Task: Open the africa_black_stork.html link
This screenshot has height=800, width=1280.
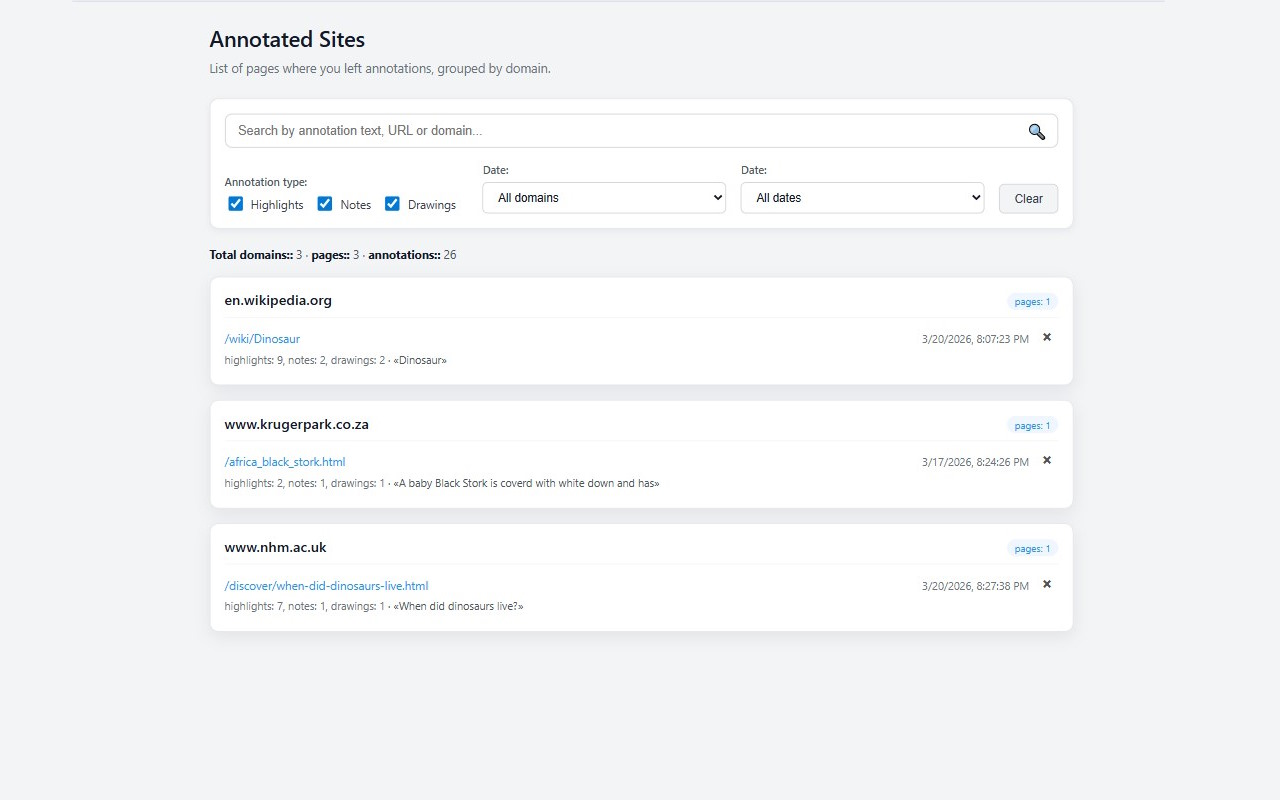Action: pyautogui.click(x=284, y=461)
